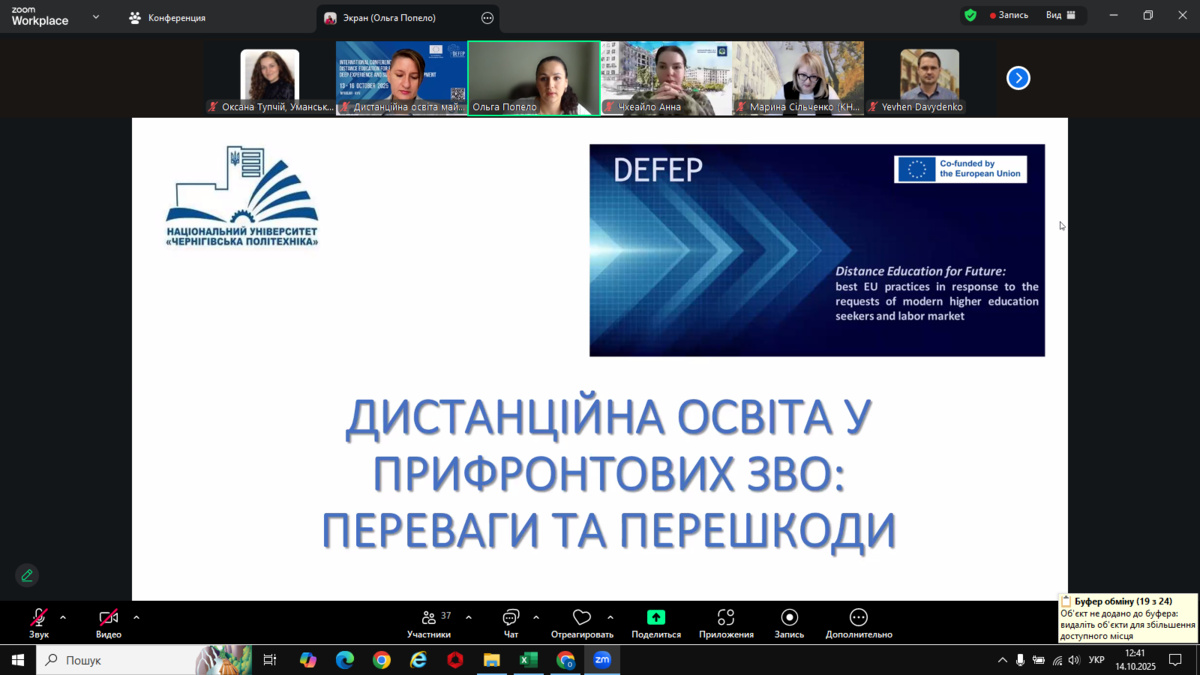Open Дополнительно more options icon

(x=858, y=618)
